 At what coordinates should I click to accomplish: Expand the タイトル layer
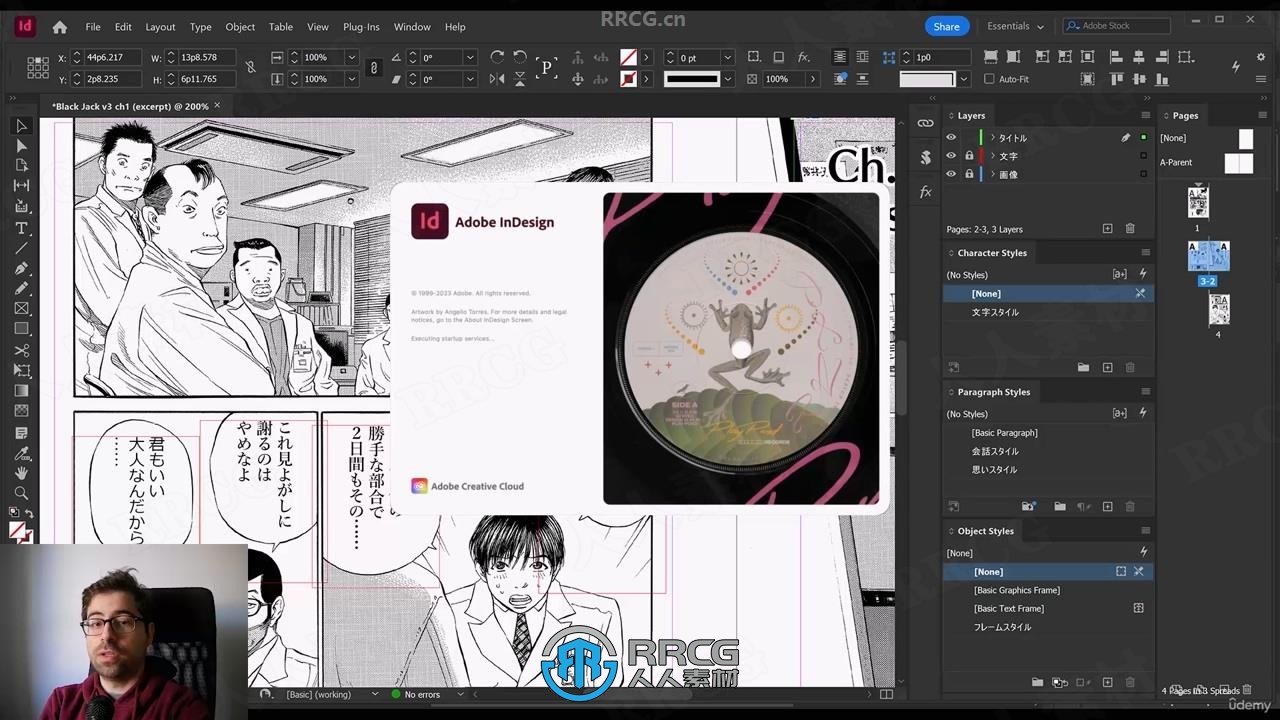992,138
